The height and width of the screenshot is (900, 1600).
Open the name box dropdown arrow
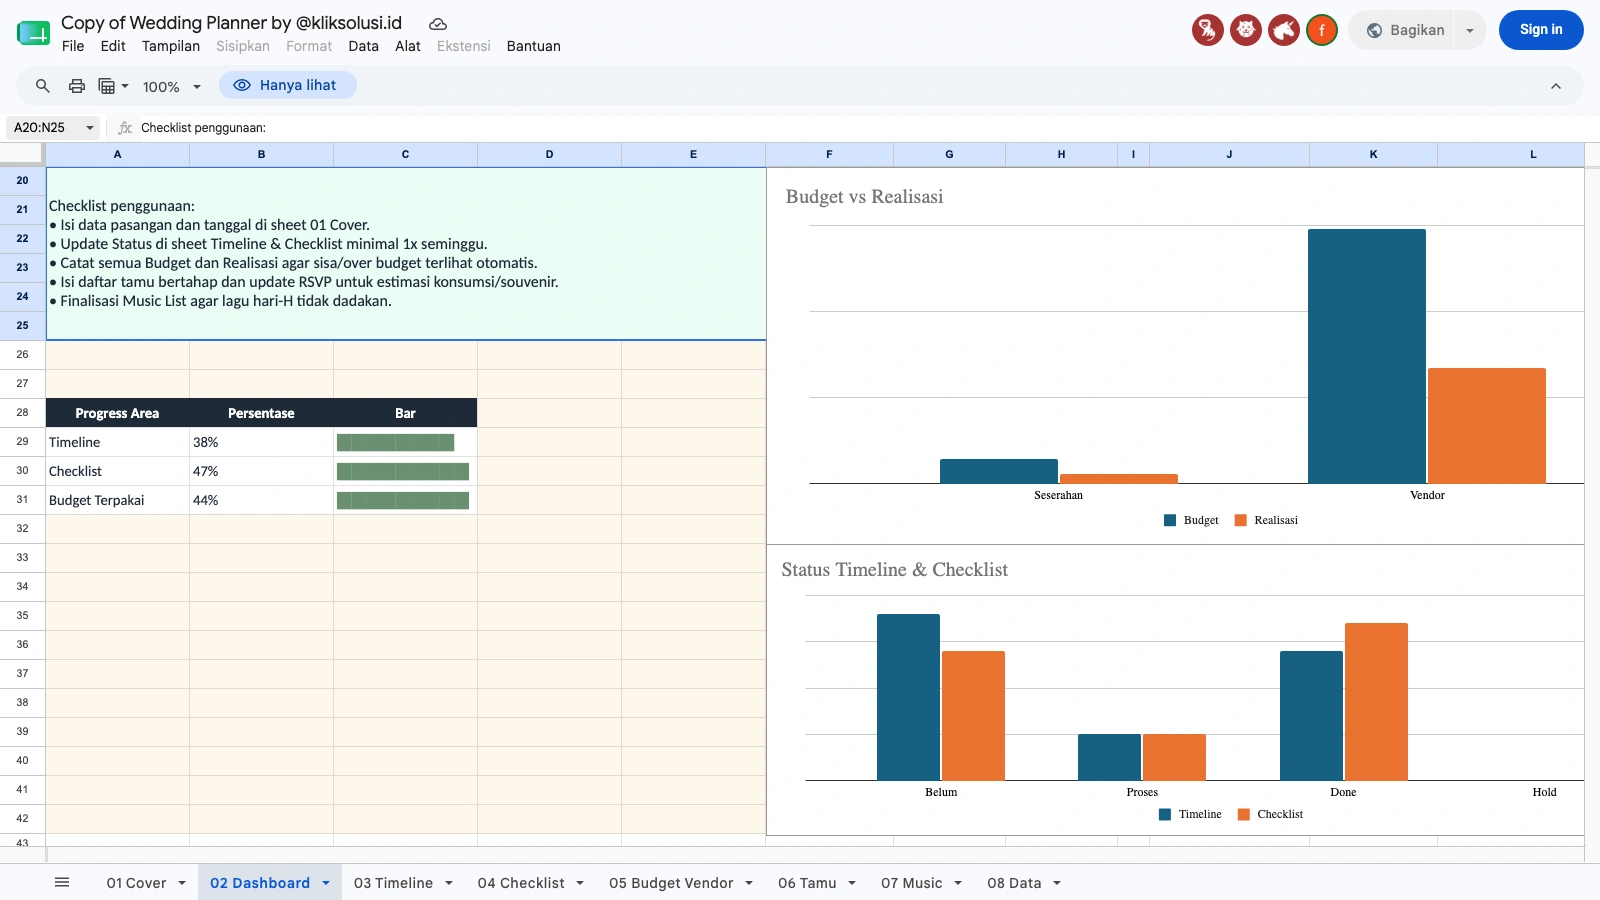point(90,128)
